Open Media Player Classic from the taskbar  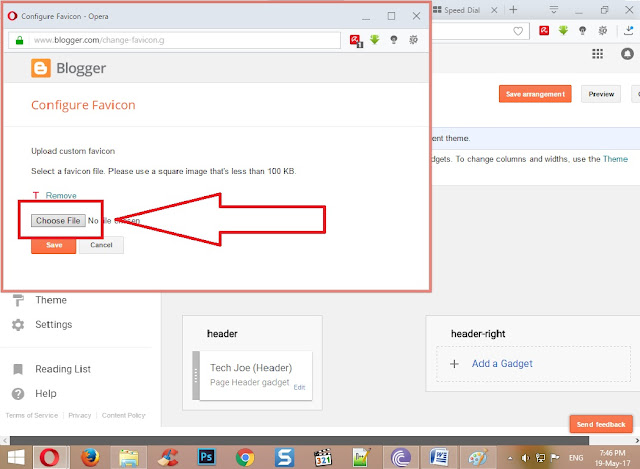[323, 458]
